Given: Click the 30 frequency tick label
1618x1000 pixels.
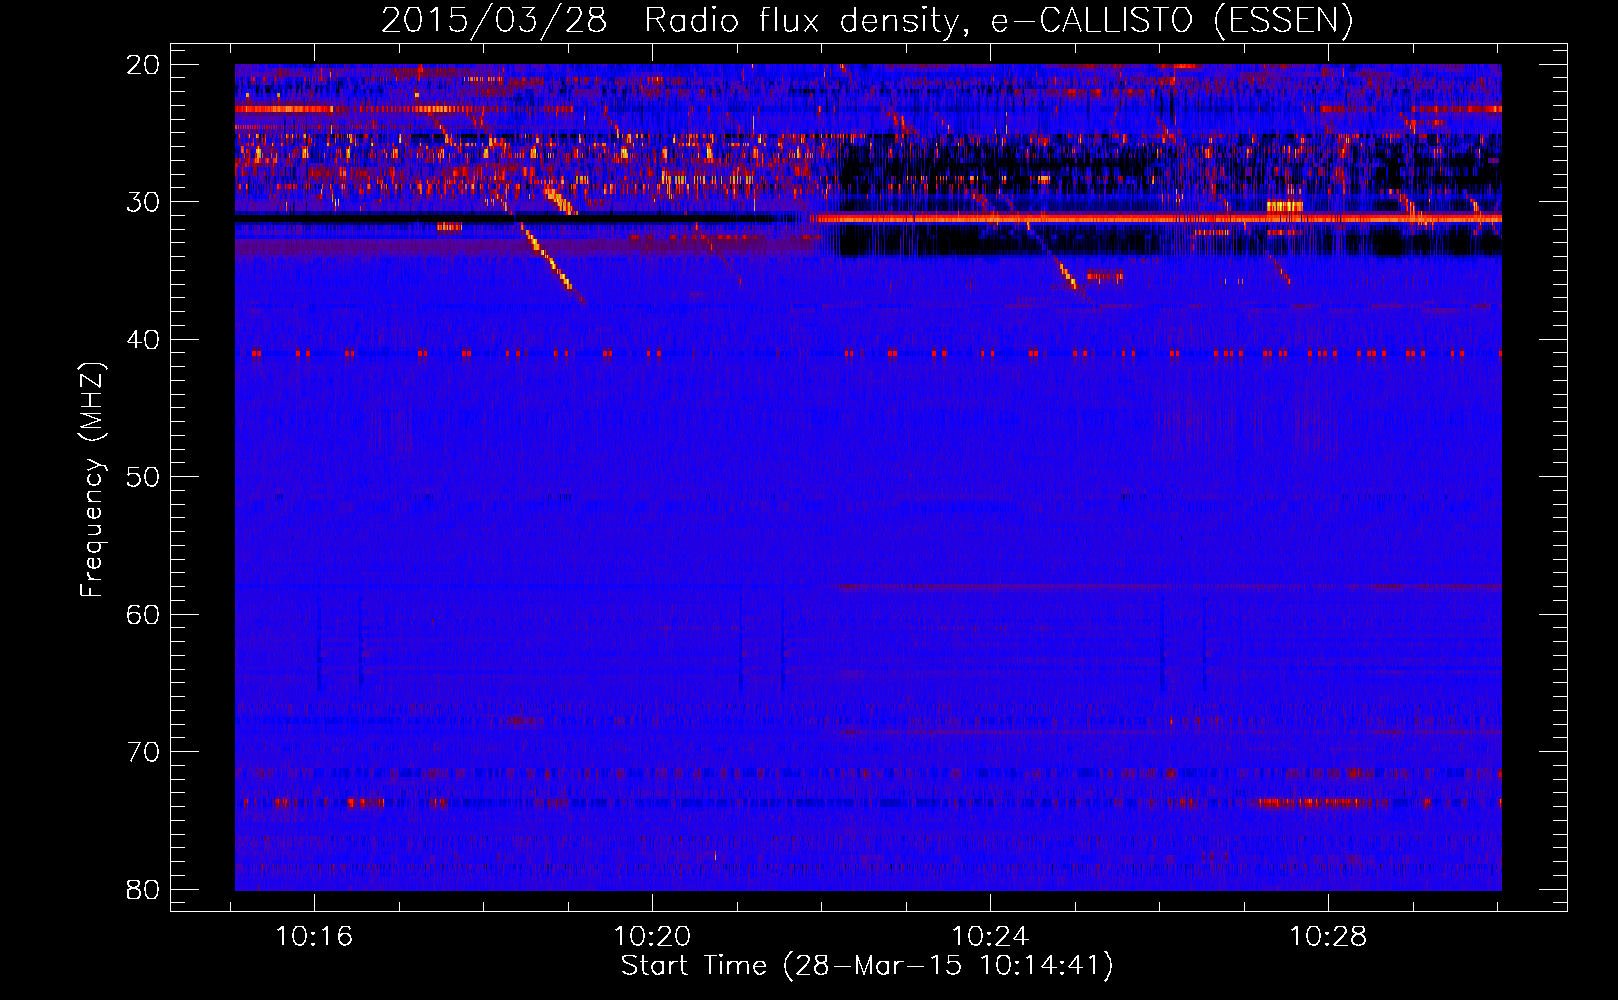Looking at the screenshot, I should (143, 202).
